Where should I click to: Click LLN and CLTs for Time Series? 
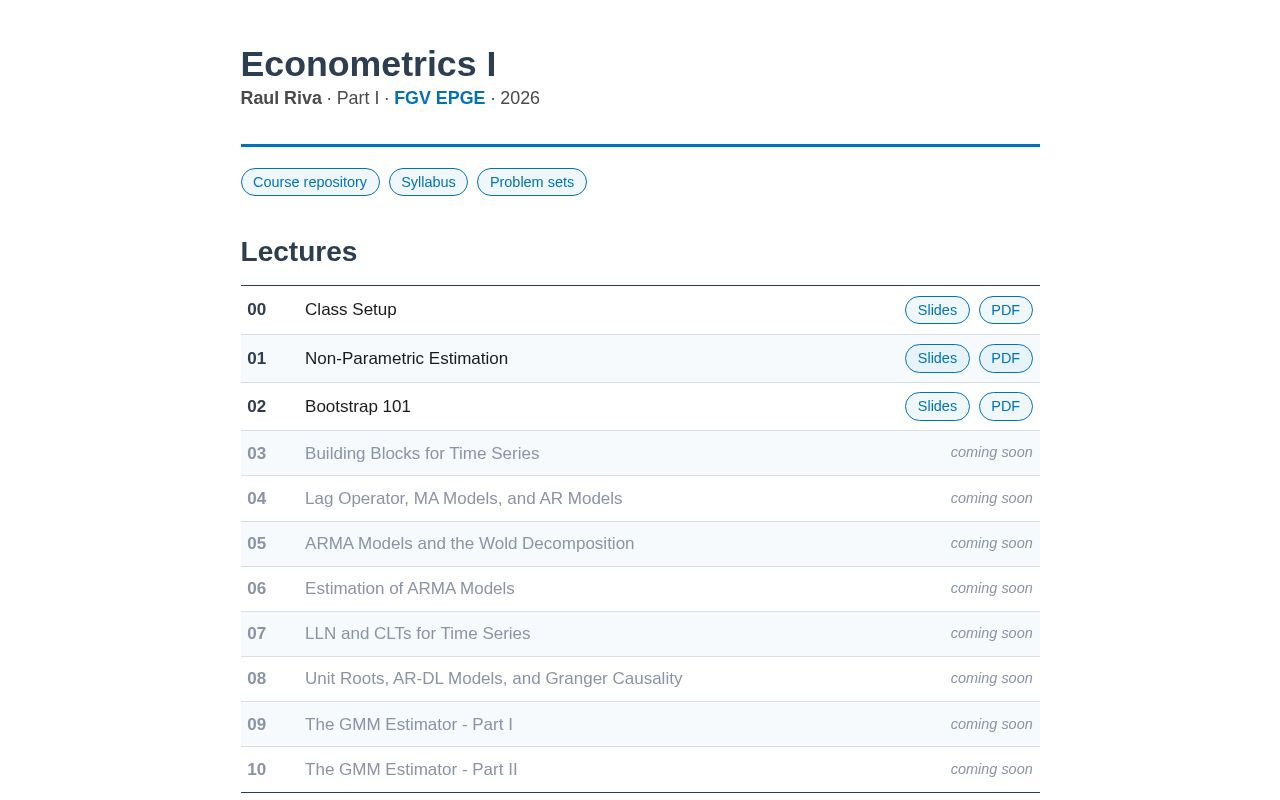tap(418, 634)
